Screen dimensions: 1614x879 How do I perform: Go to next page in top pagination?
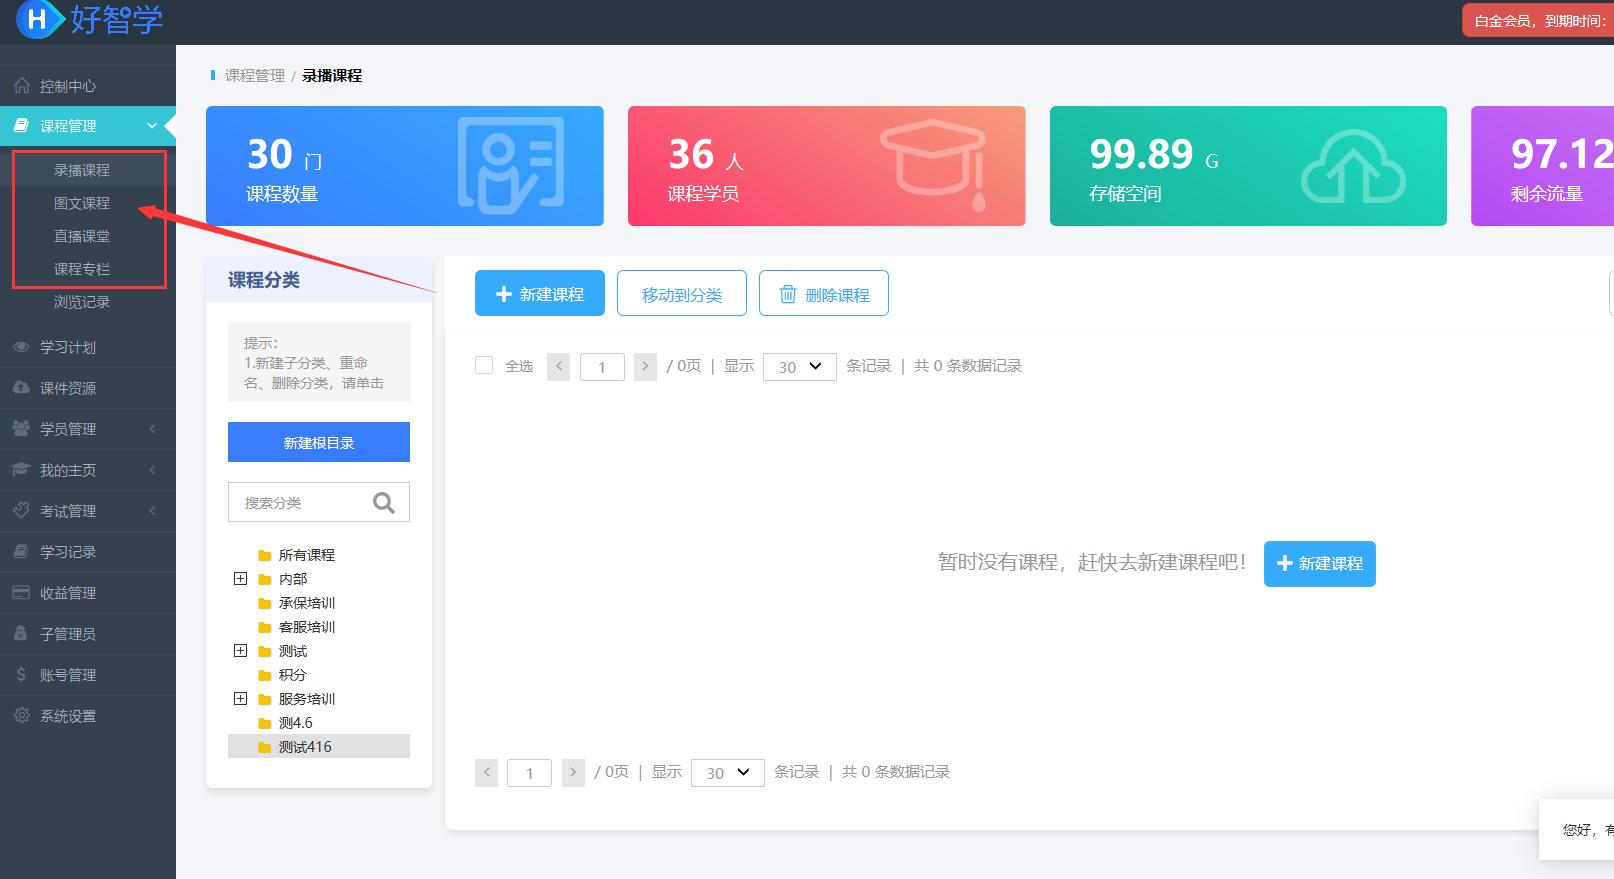(645, 367)
